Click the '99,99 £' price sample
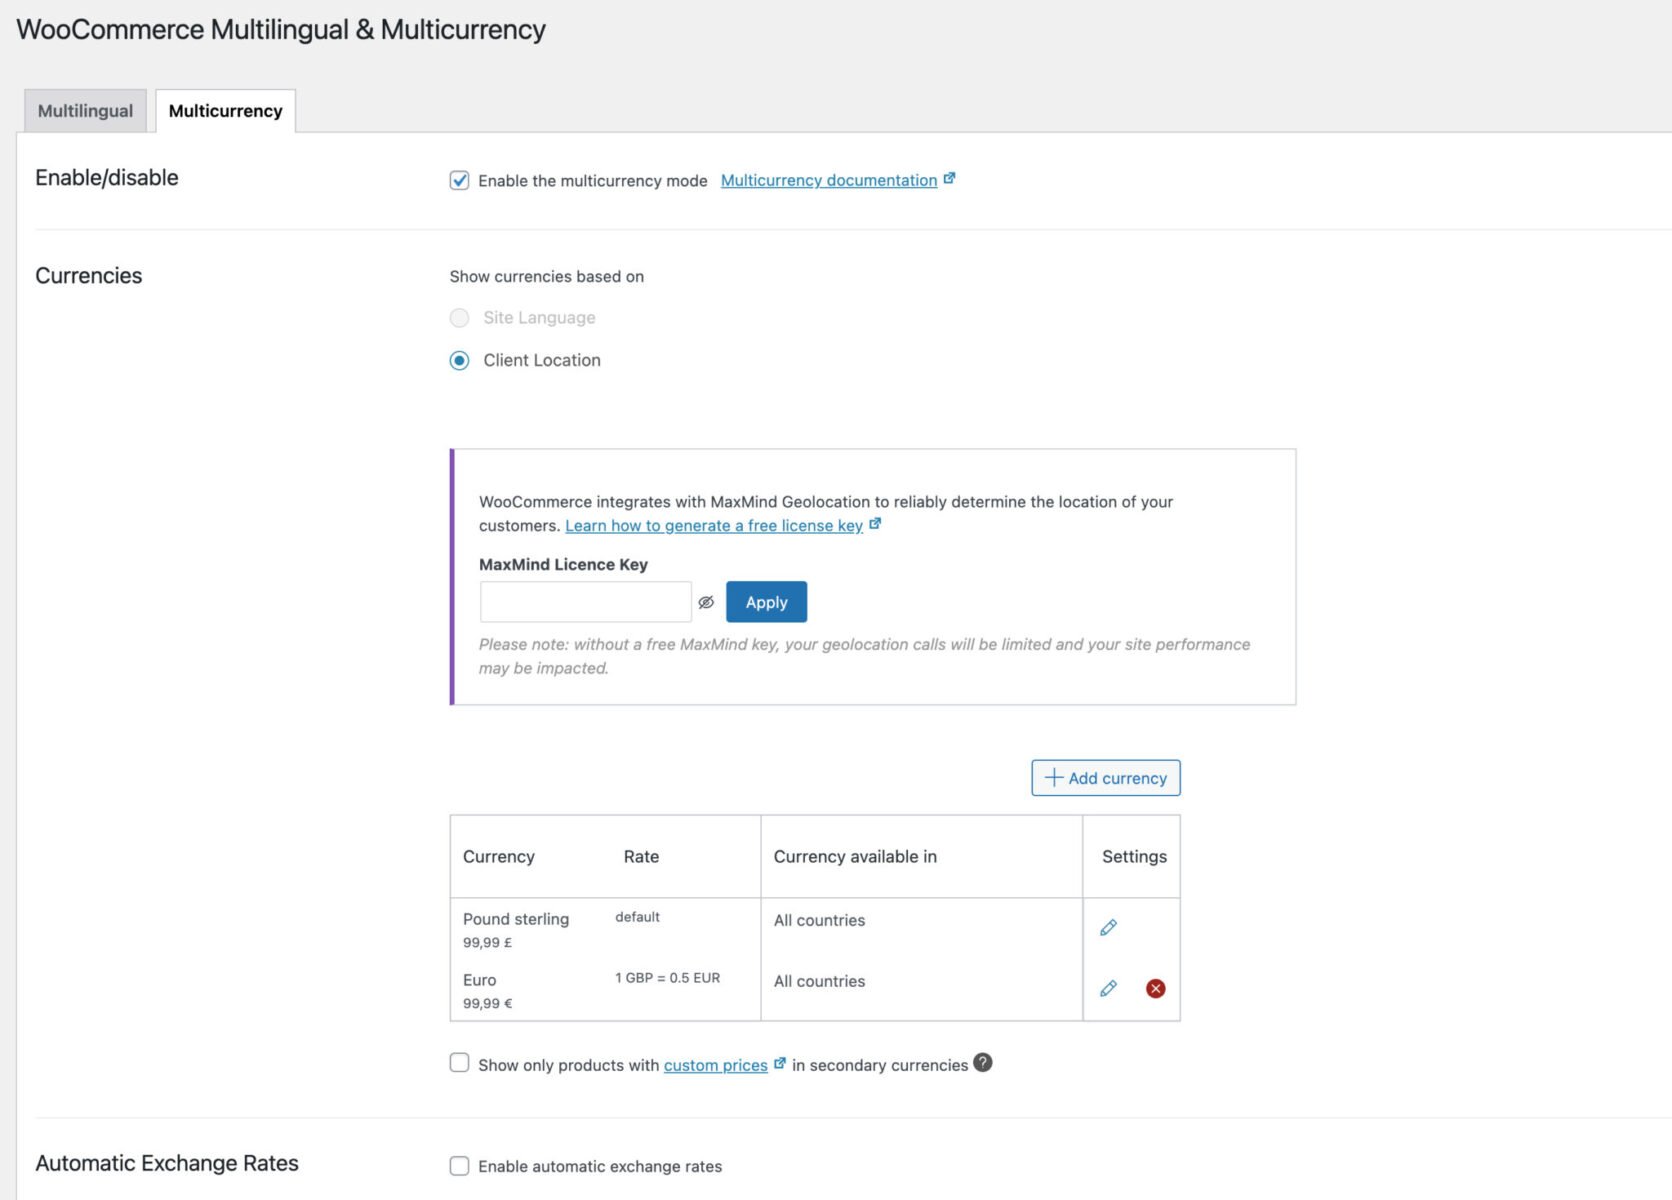Screen dimensions: 1672x1200 487,943
